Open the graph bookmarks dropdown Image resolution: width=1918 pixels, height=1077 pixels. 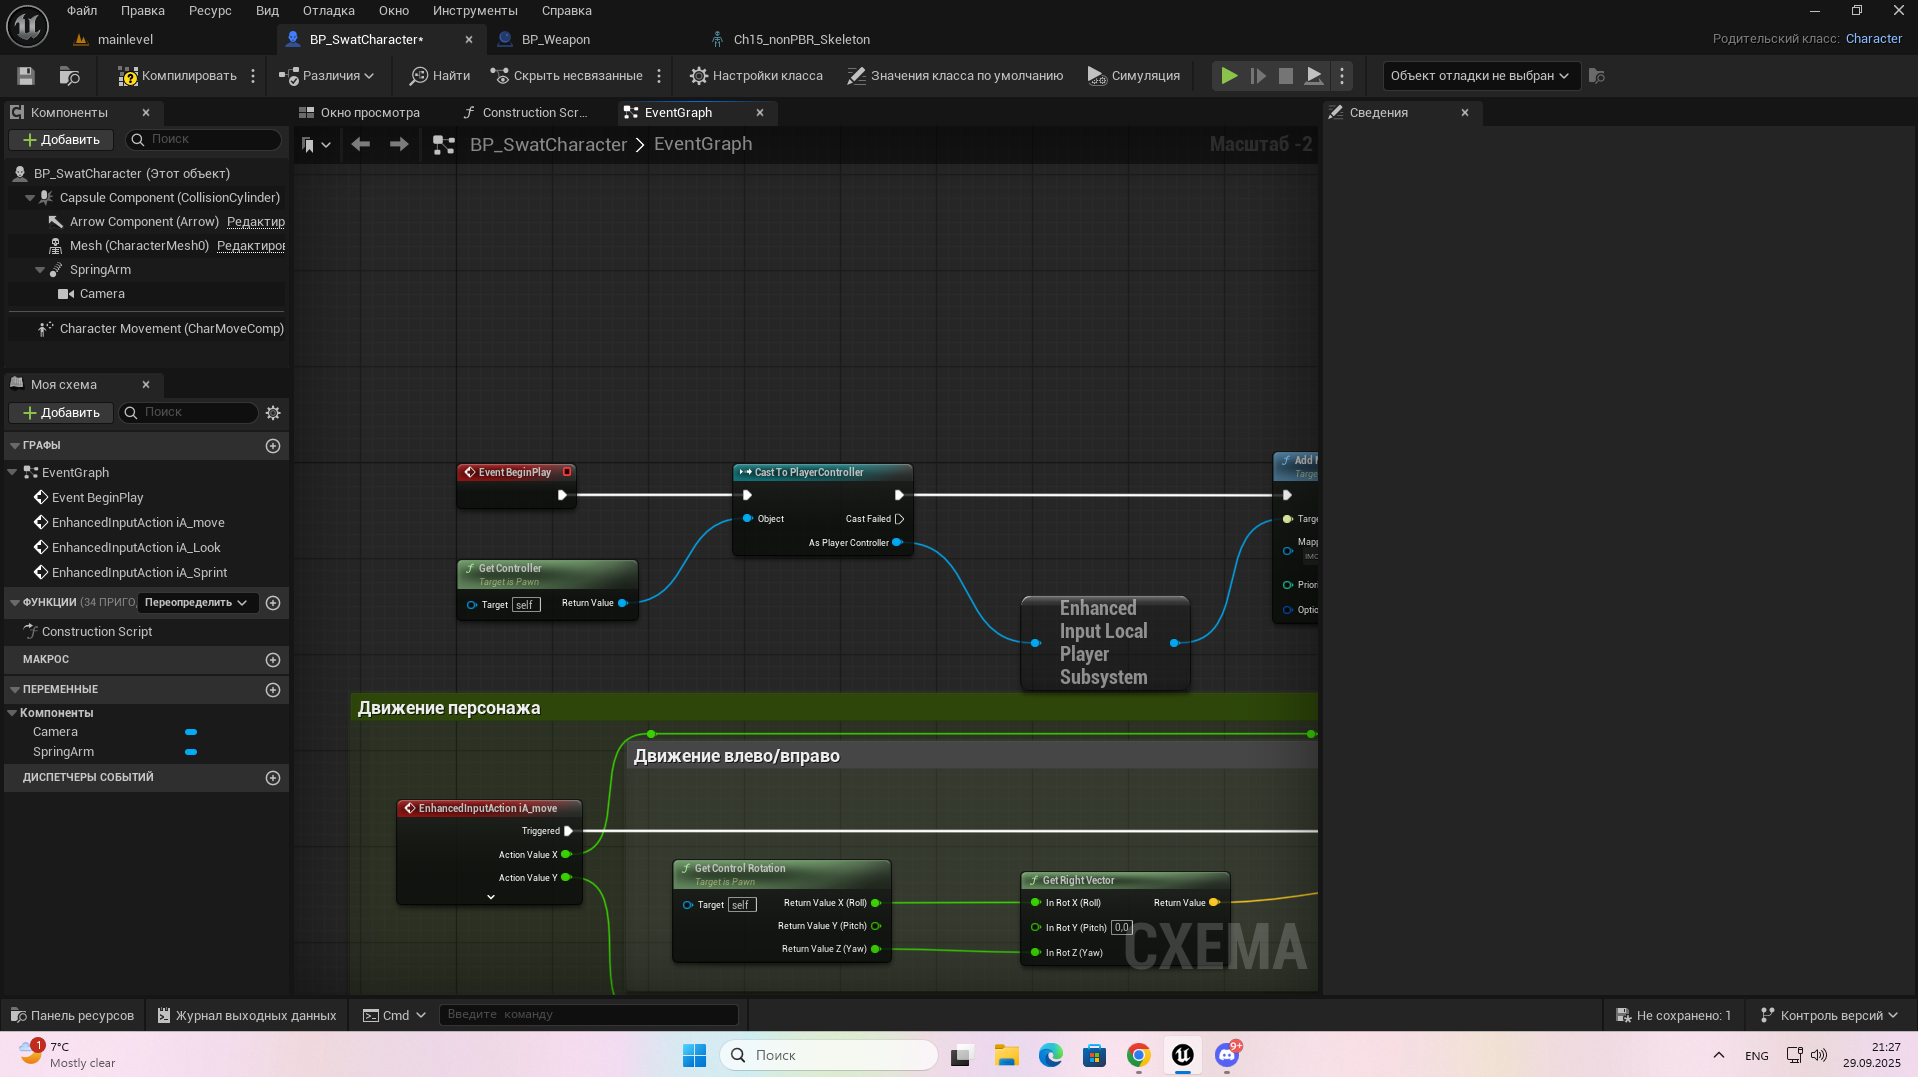coord(316,145)
